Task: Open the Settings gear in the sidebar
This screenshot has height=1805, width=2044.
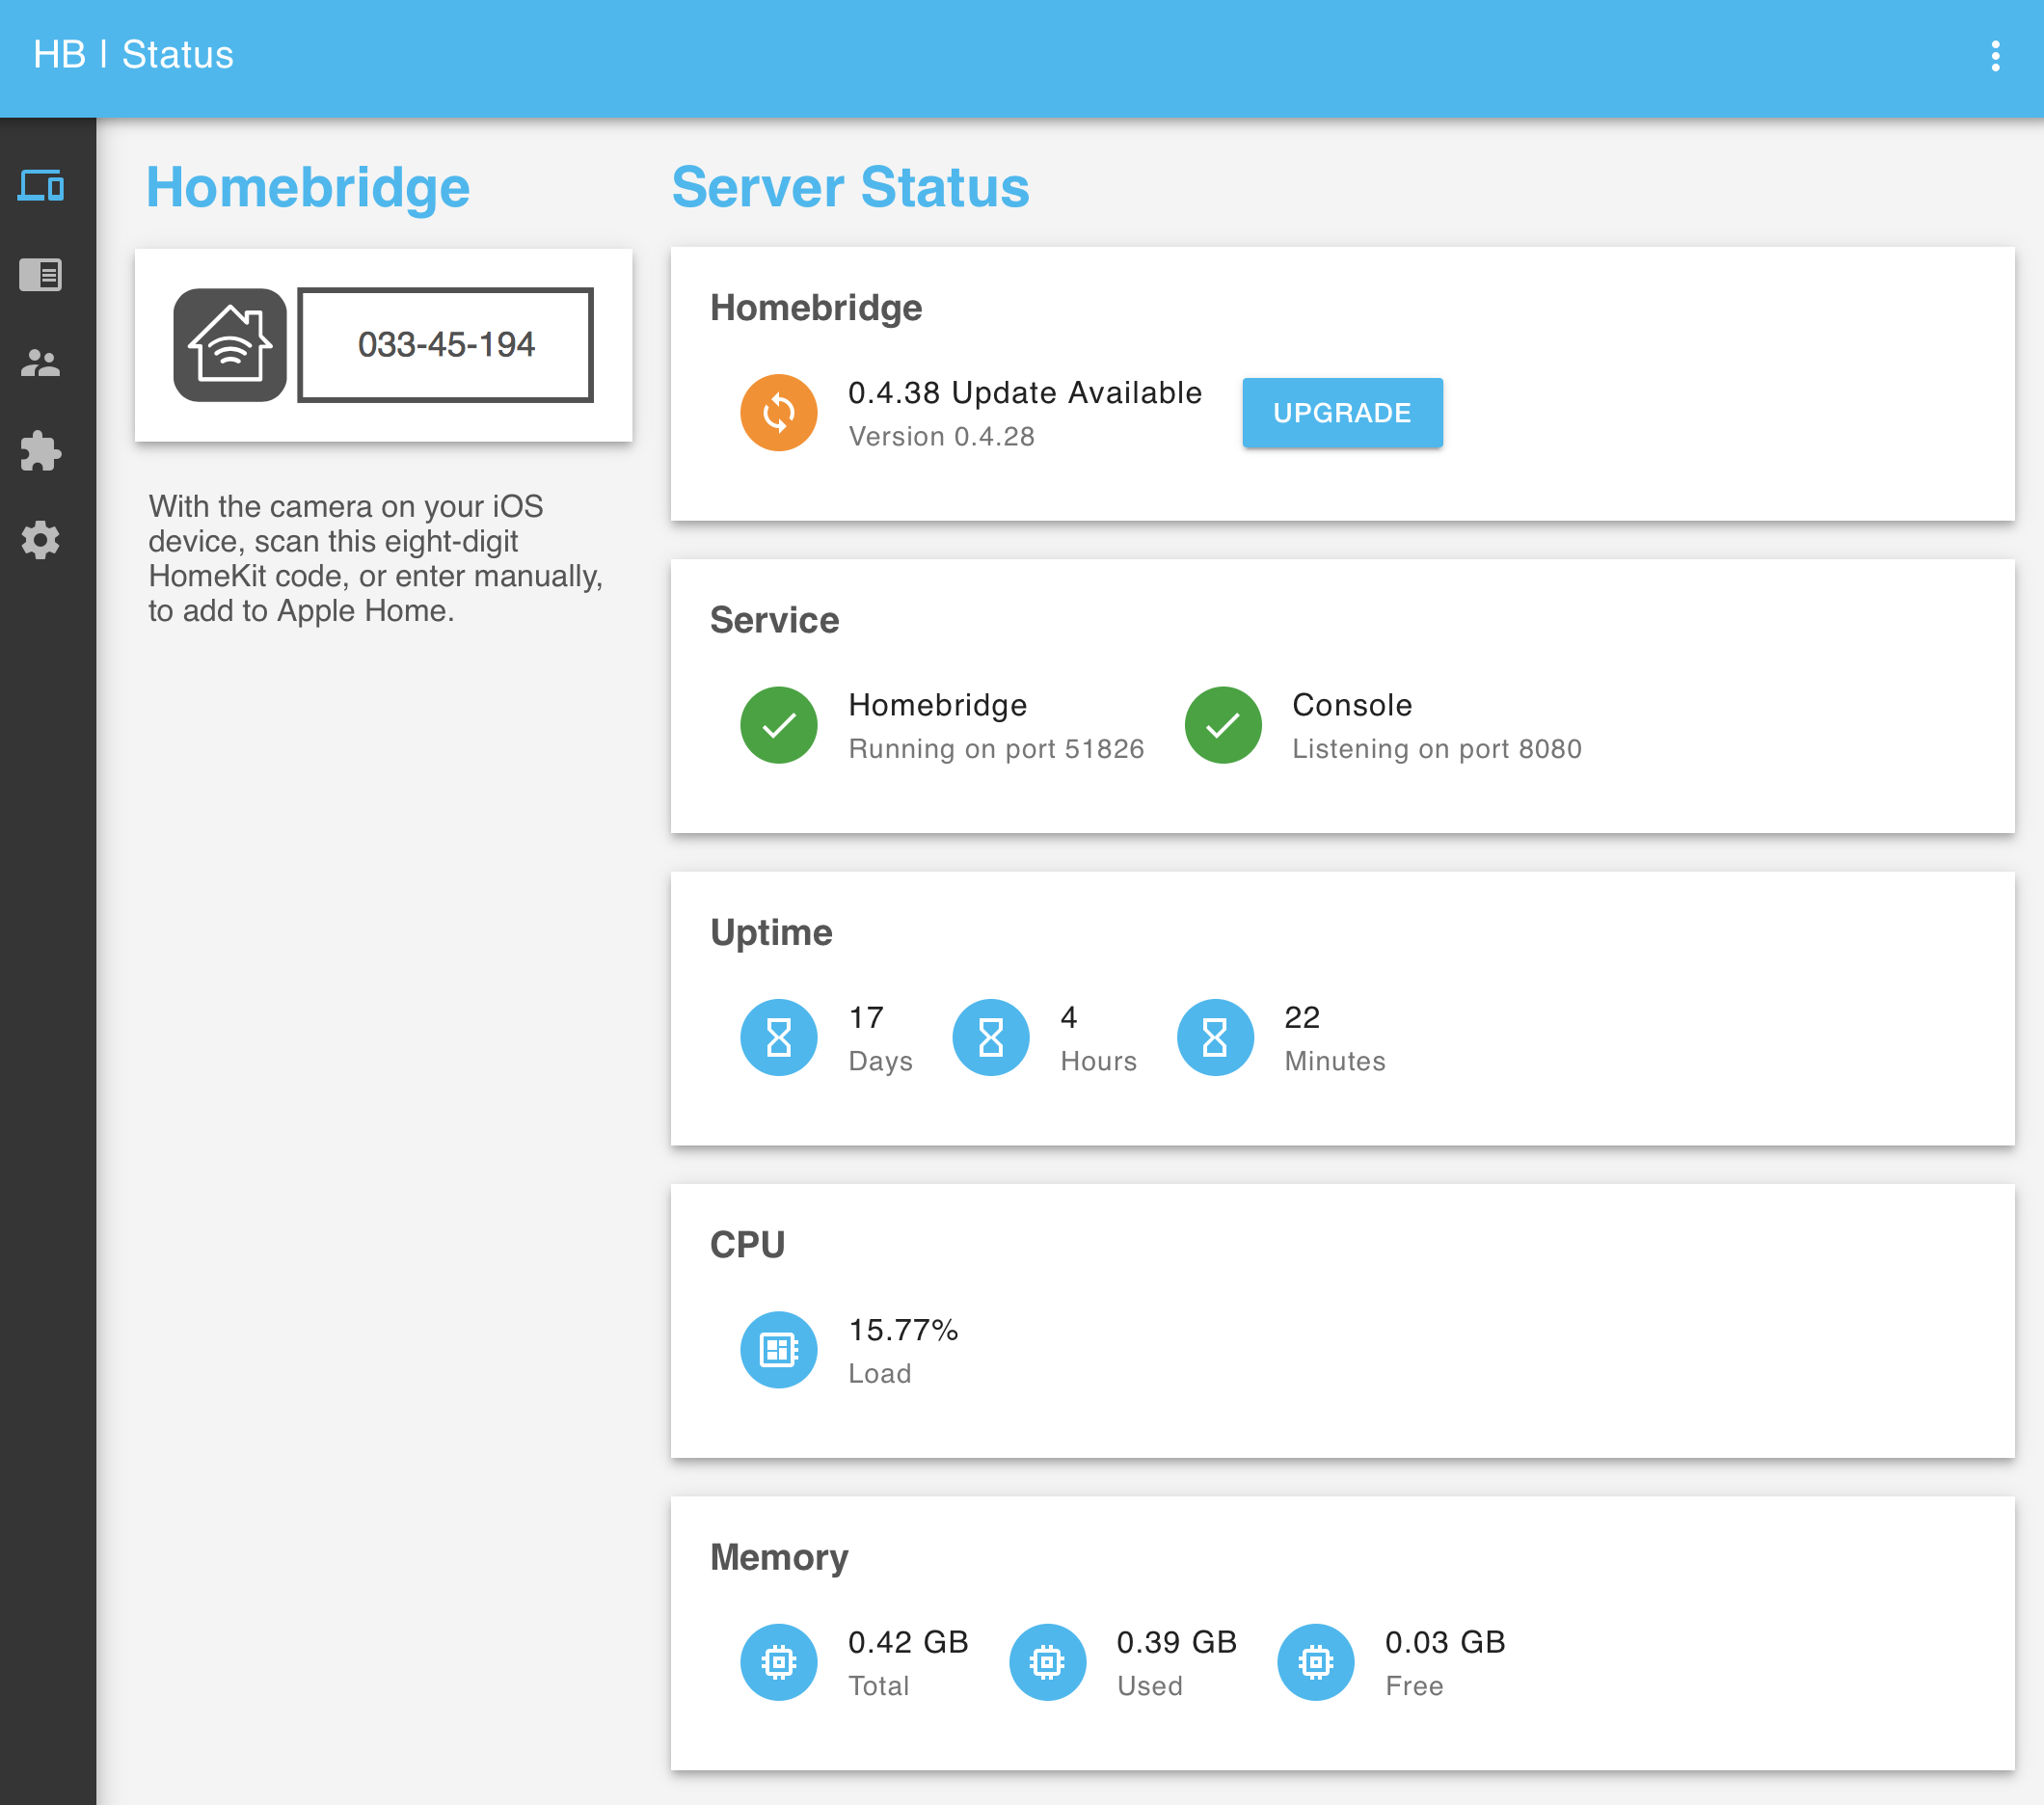Action: click(42, 540)
